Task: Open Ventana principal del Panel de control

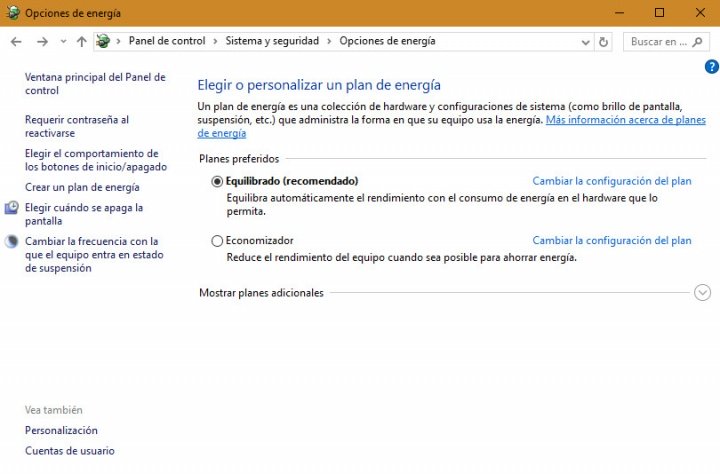Action: click(95, 84)
